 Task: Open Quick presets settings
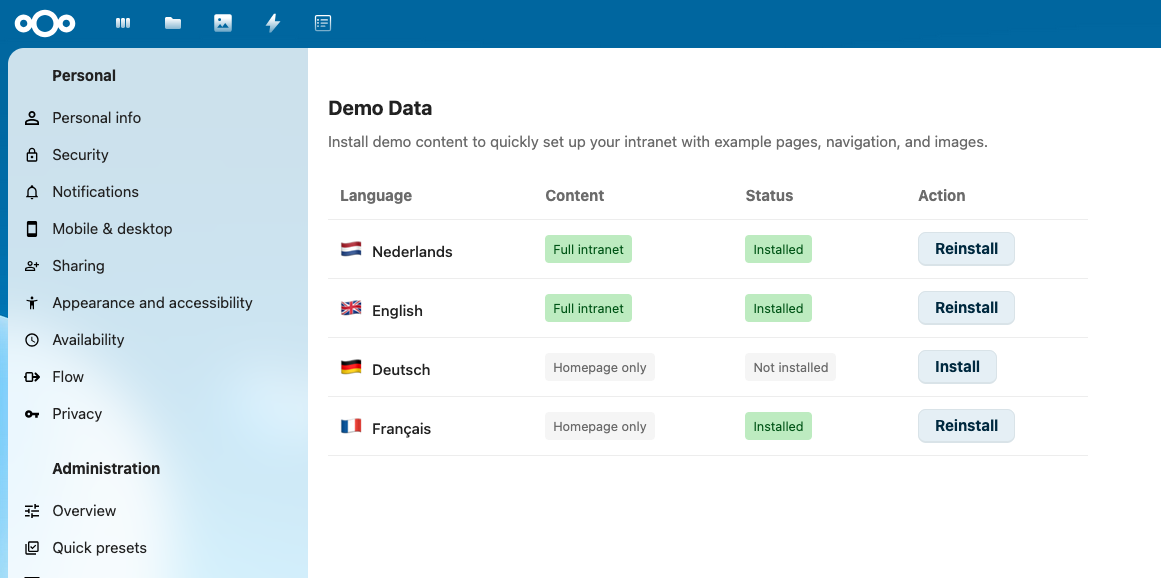tap(99, 547)
